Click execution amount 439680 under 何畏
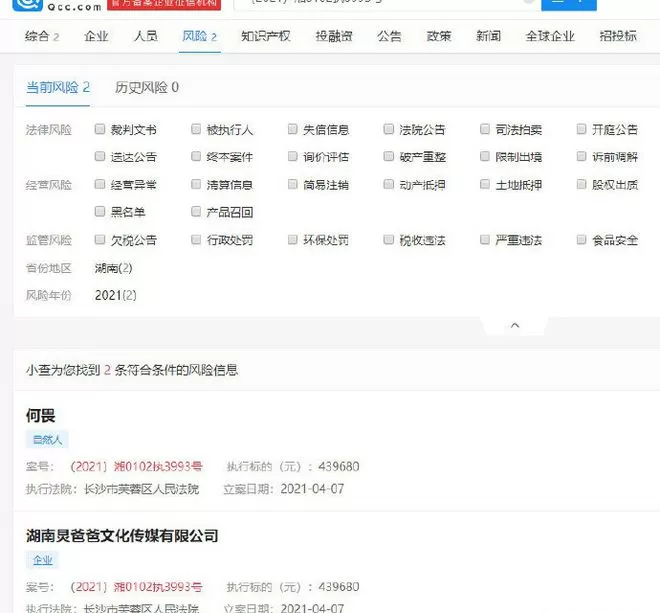 [339, 466]
